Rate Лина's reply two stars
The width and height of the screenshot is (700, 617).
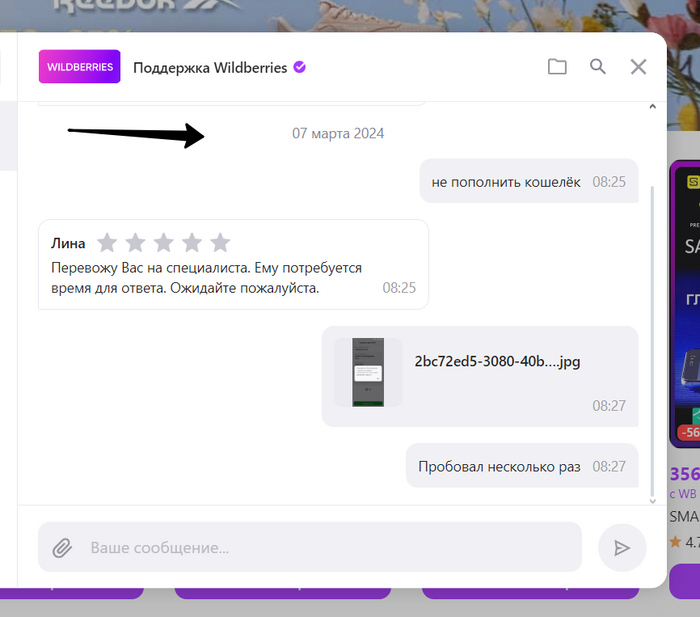135,243
